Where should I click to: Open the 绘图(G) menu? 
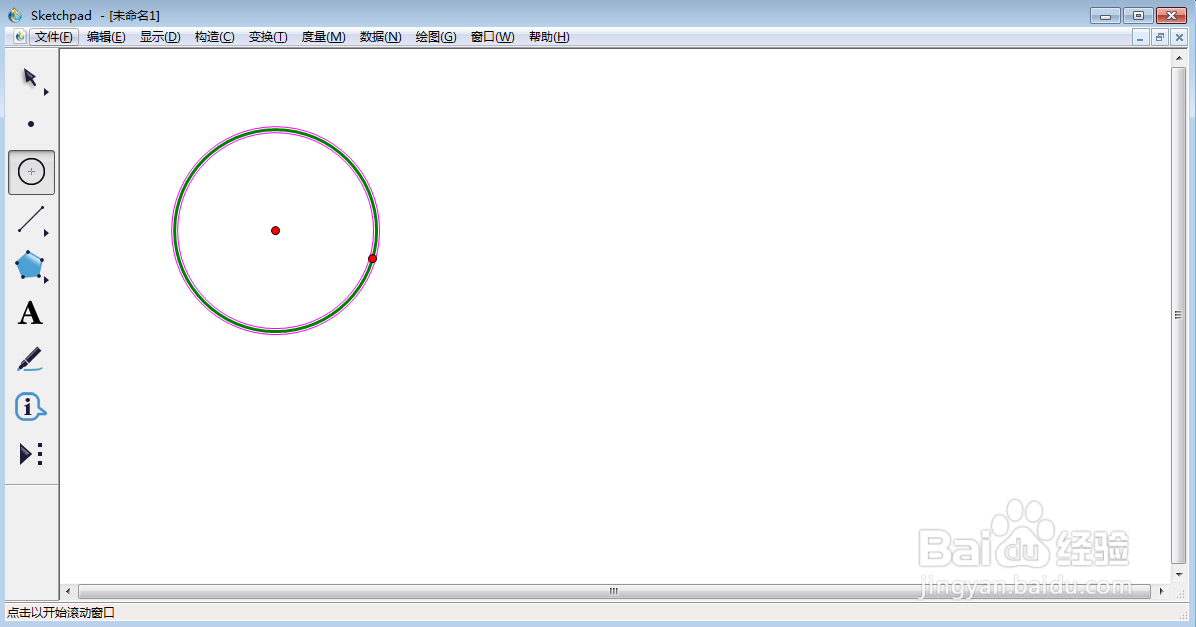pos(436,37)
